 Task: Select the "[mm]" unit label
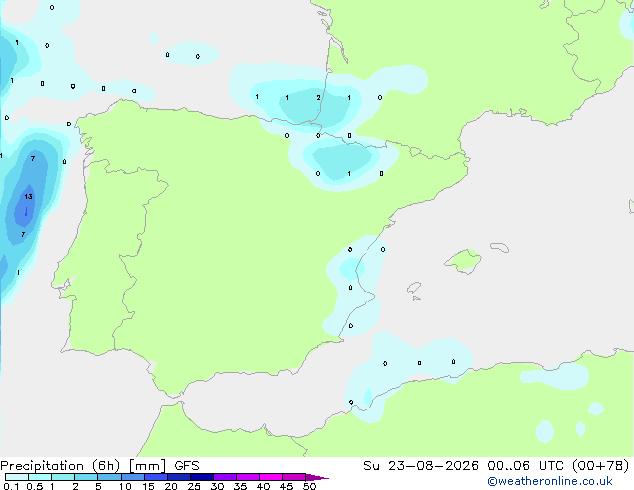pyautogui.click(x=147, y=466)
